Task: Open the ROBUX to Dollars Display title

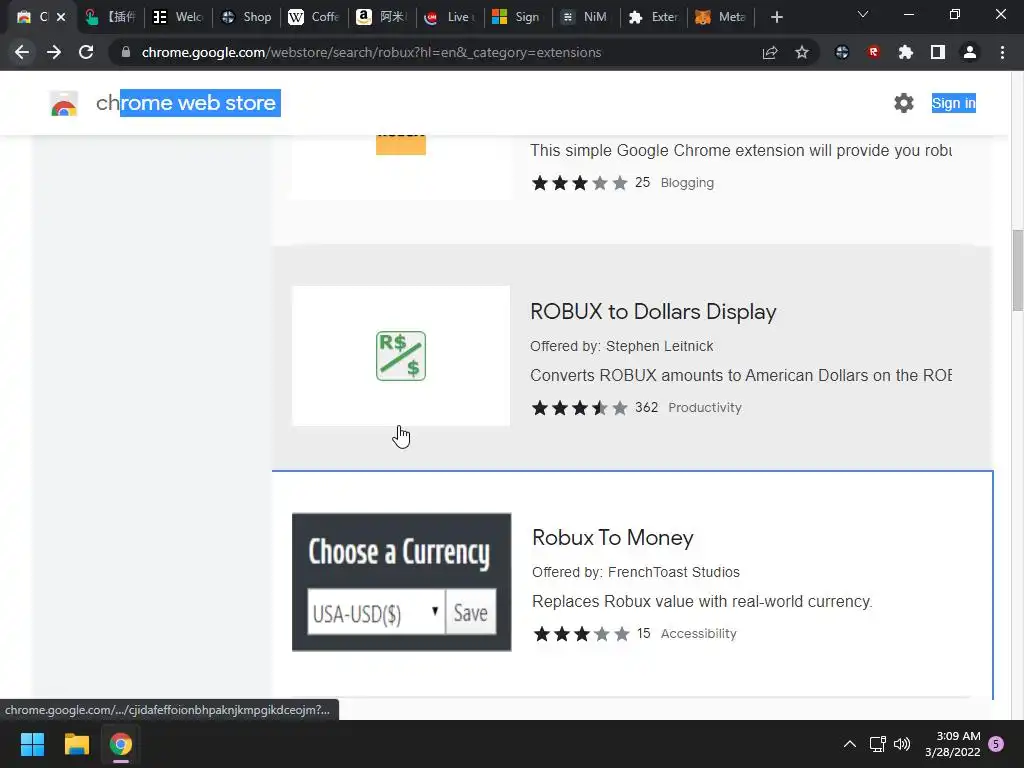Action: (653, 312)
